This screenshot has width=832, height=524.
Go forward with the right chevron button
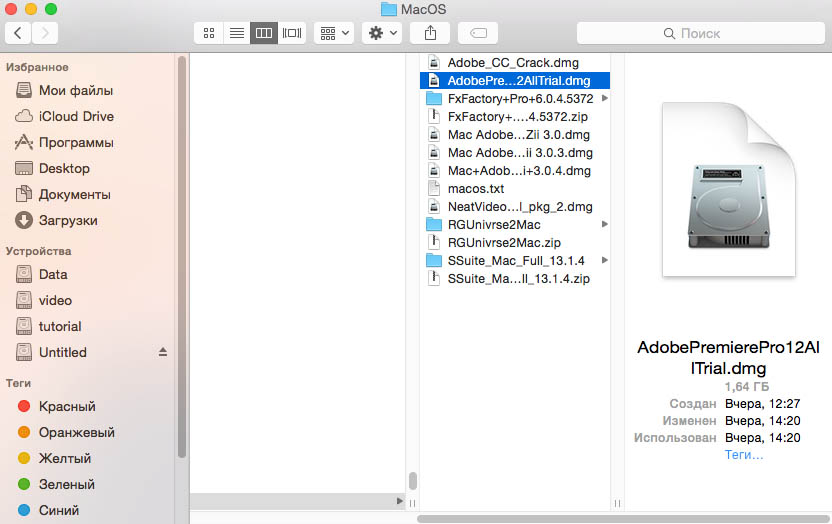click(x=45, y=33)
